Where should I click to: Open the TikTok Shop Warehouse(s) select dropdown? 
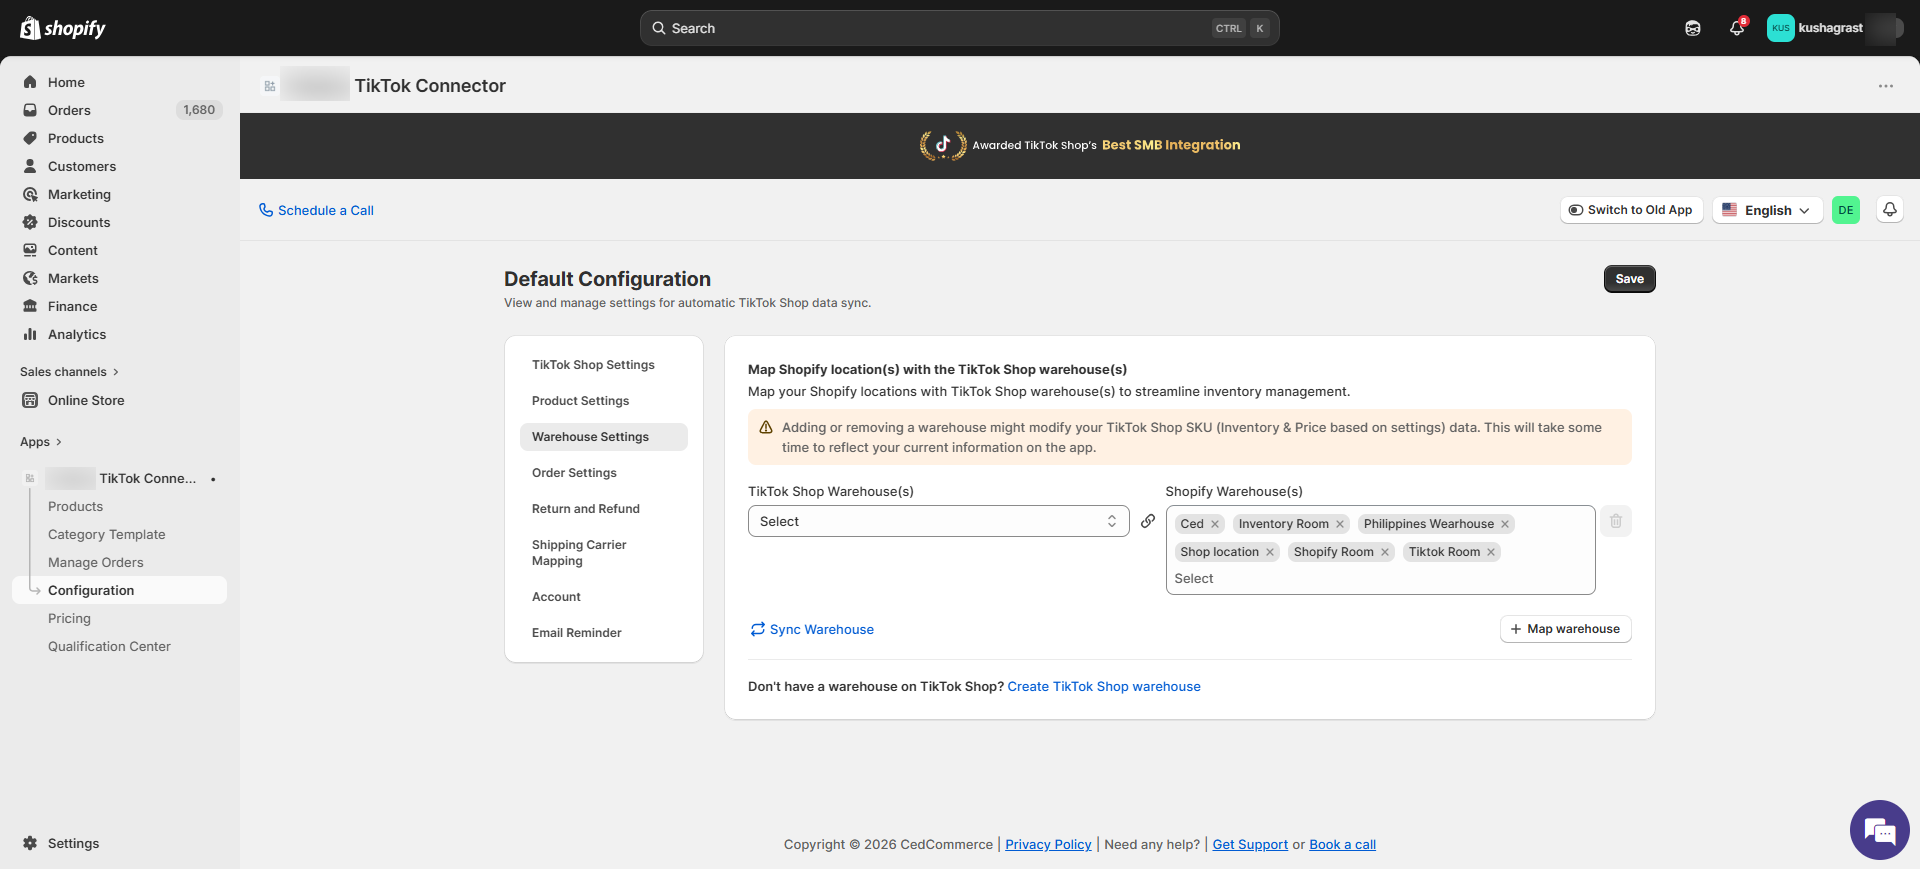click(x=938, y=521)
